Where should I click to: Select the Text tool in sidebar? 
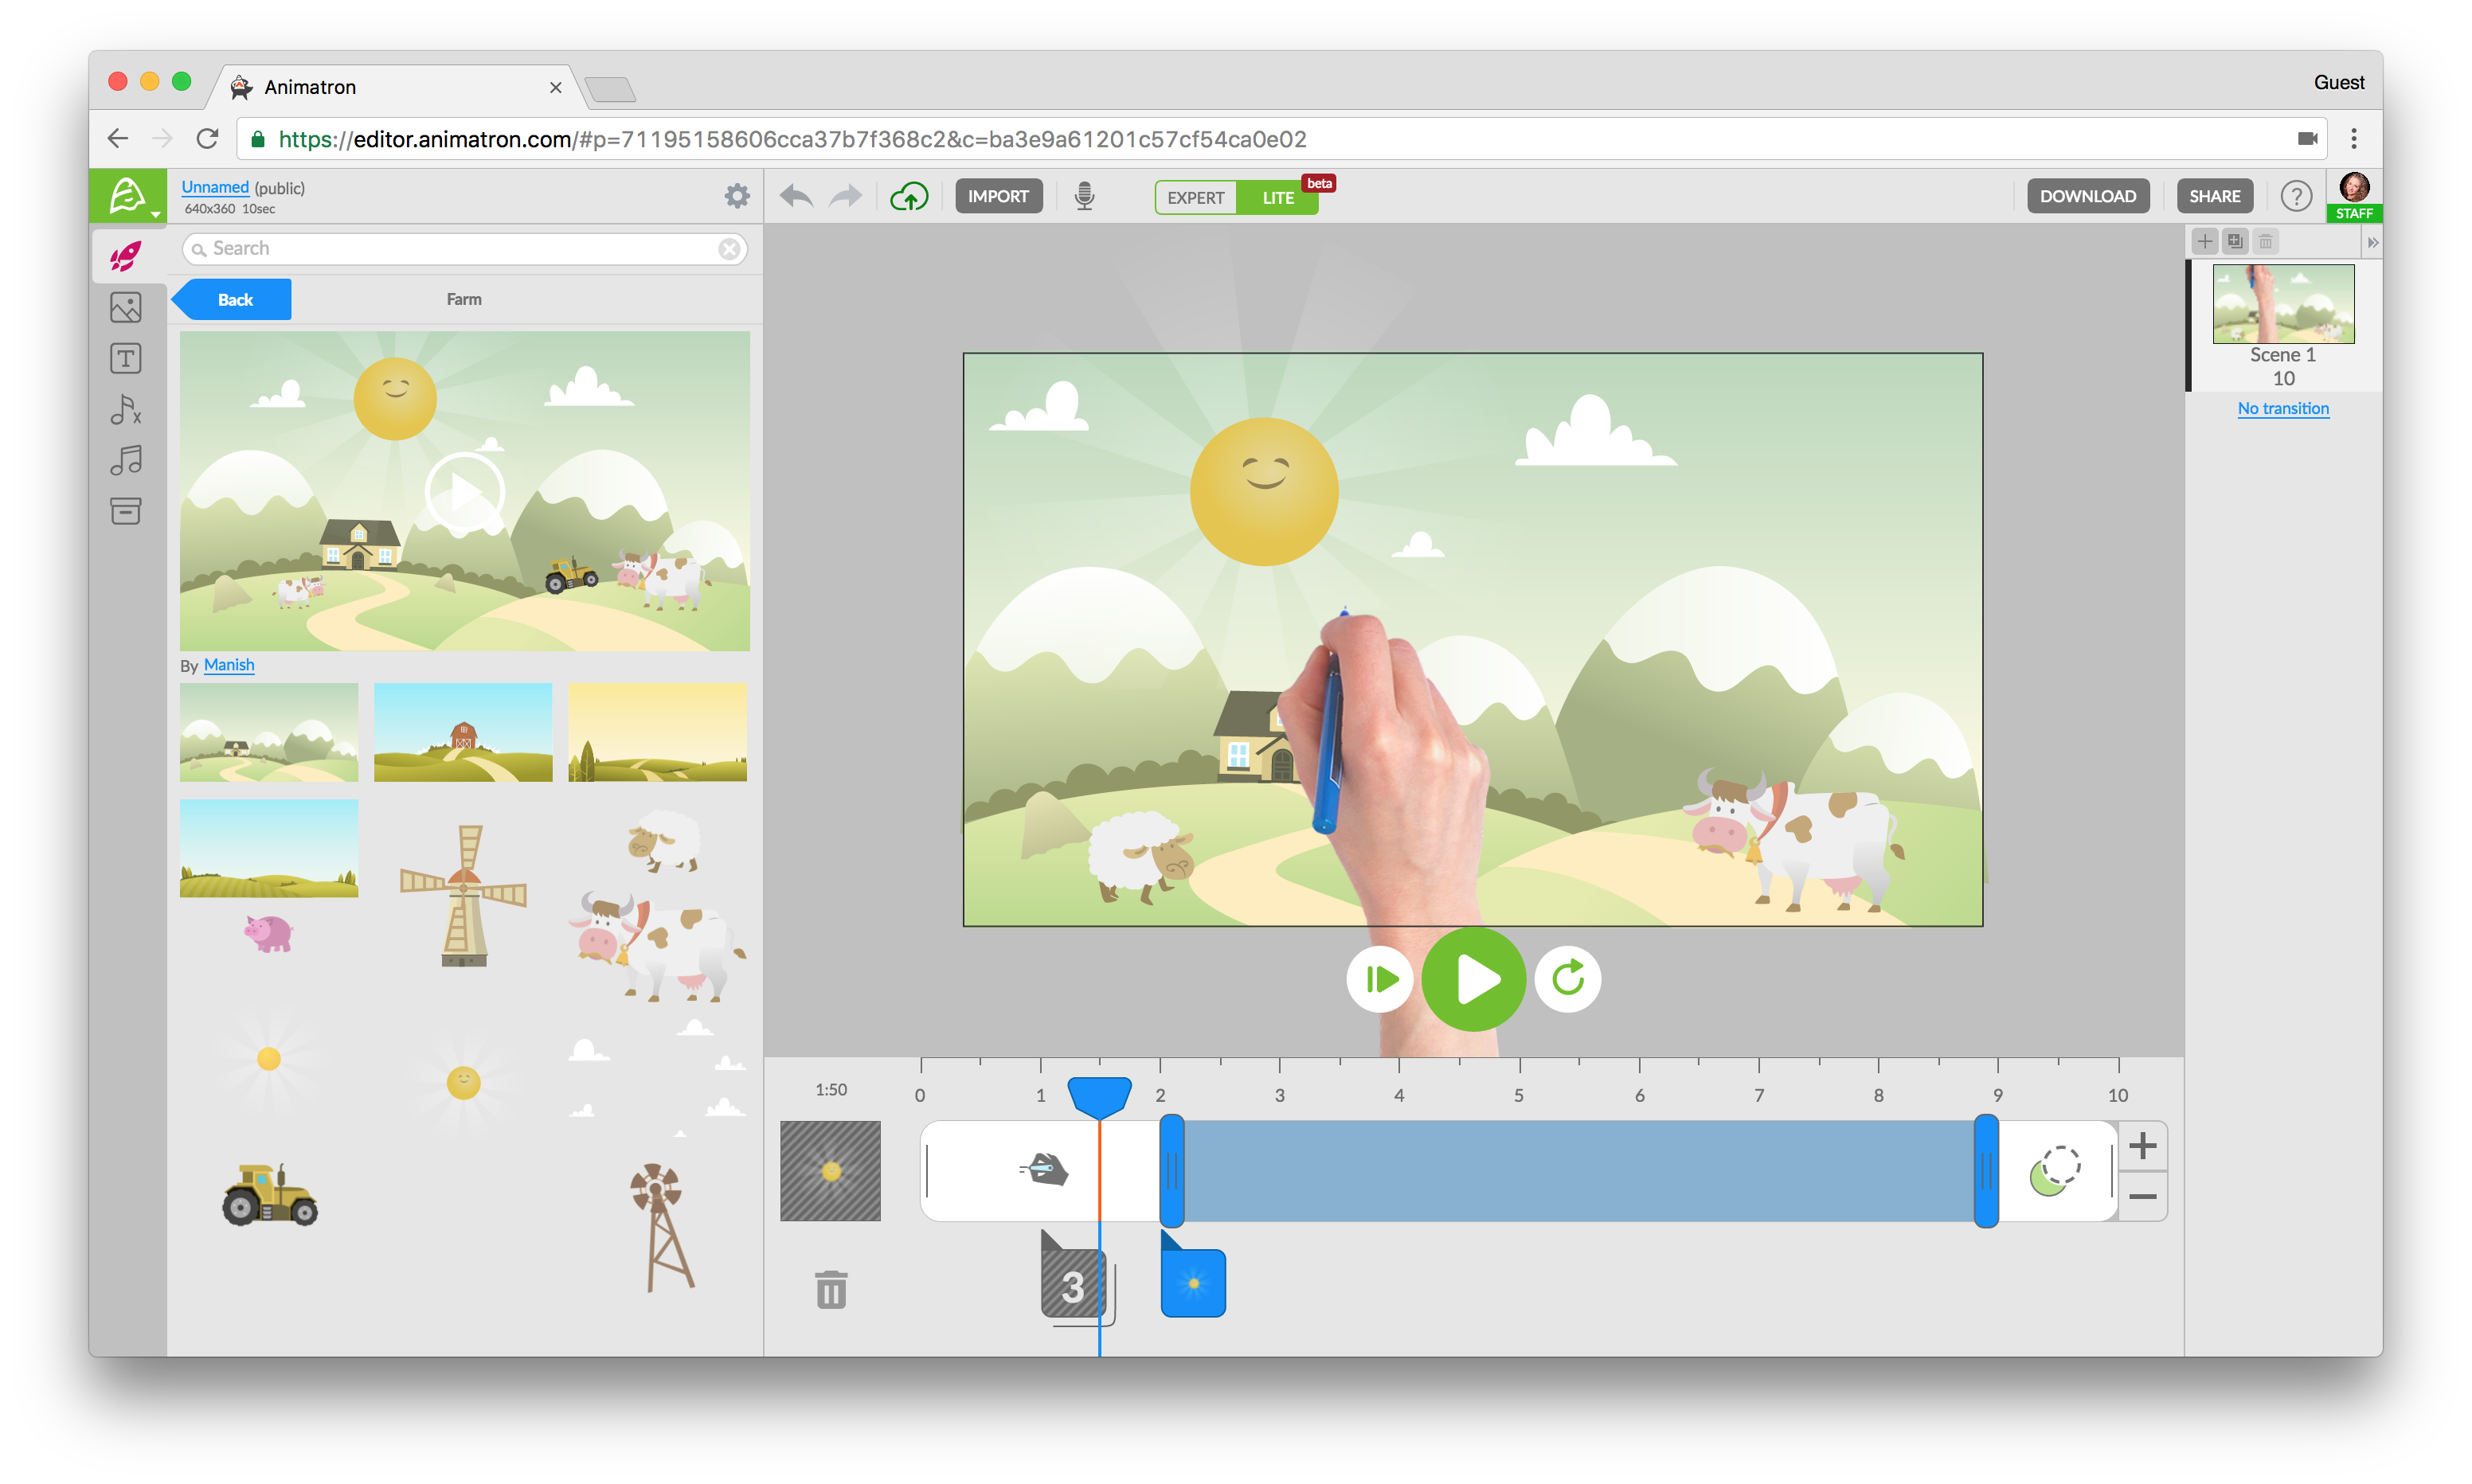(126, 359)
